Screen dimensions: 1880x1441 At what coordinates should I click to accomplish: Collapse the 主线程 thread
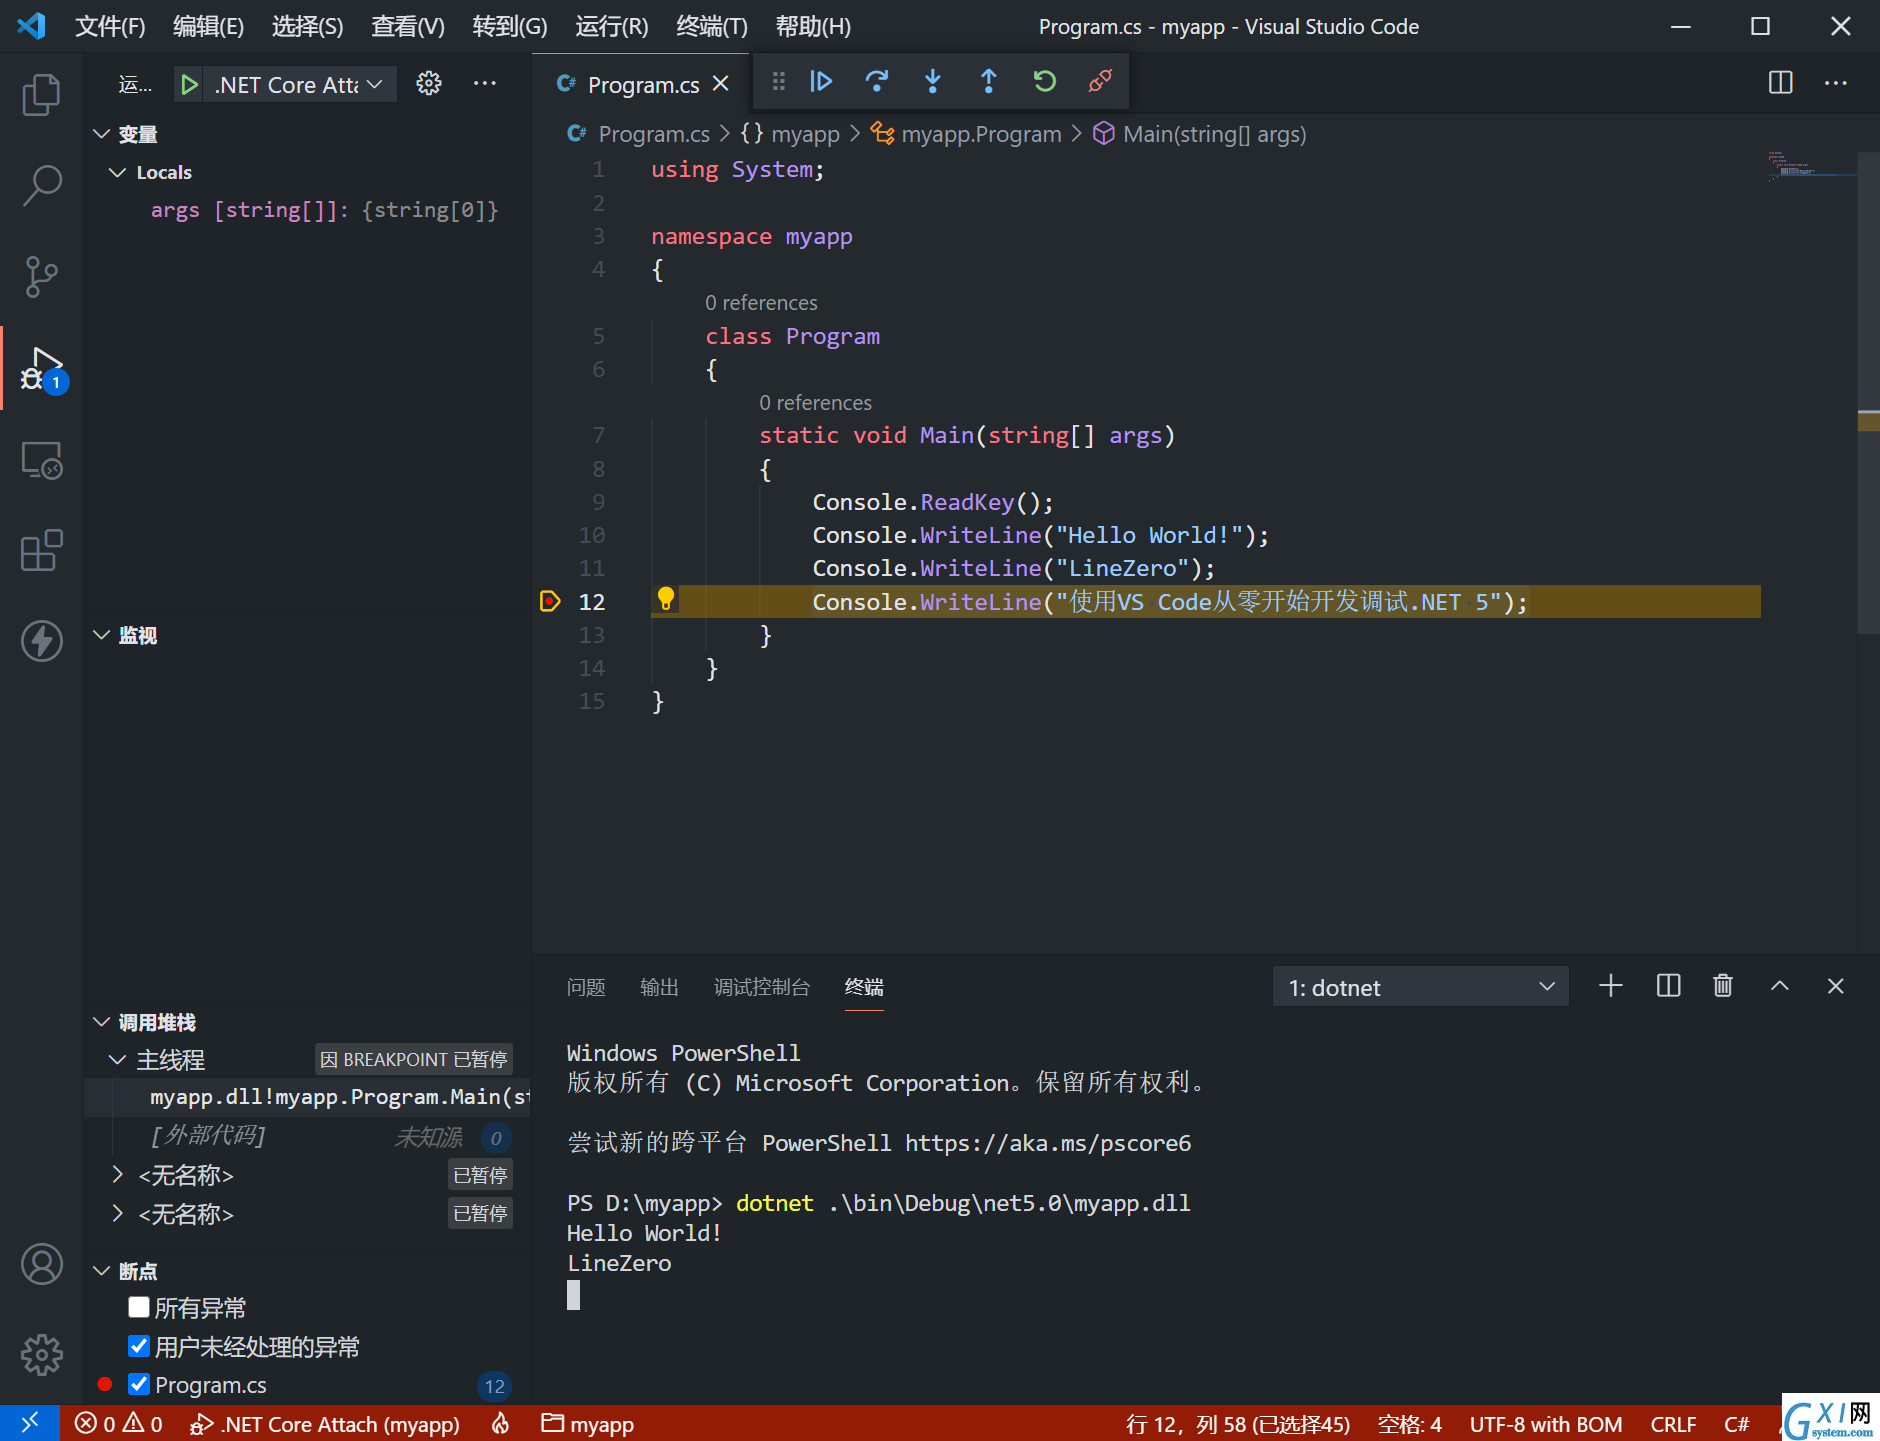point(117,1059)
